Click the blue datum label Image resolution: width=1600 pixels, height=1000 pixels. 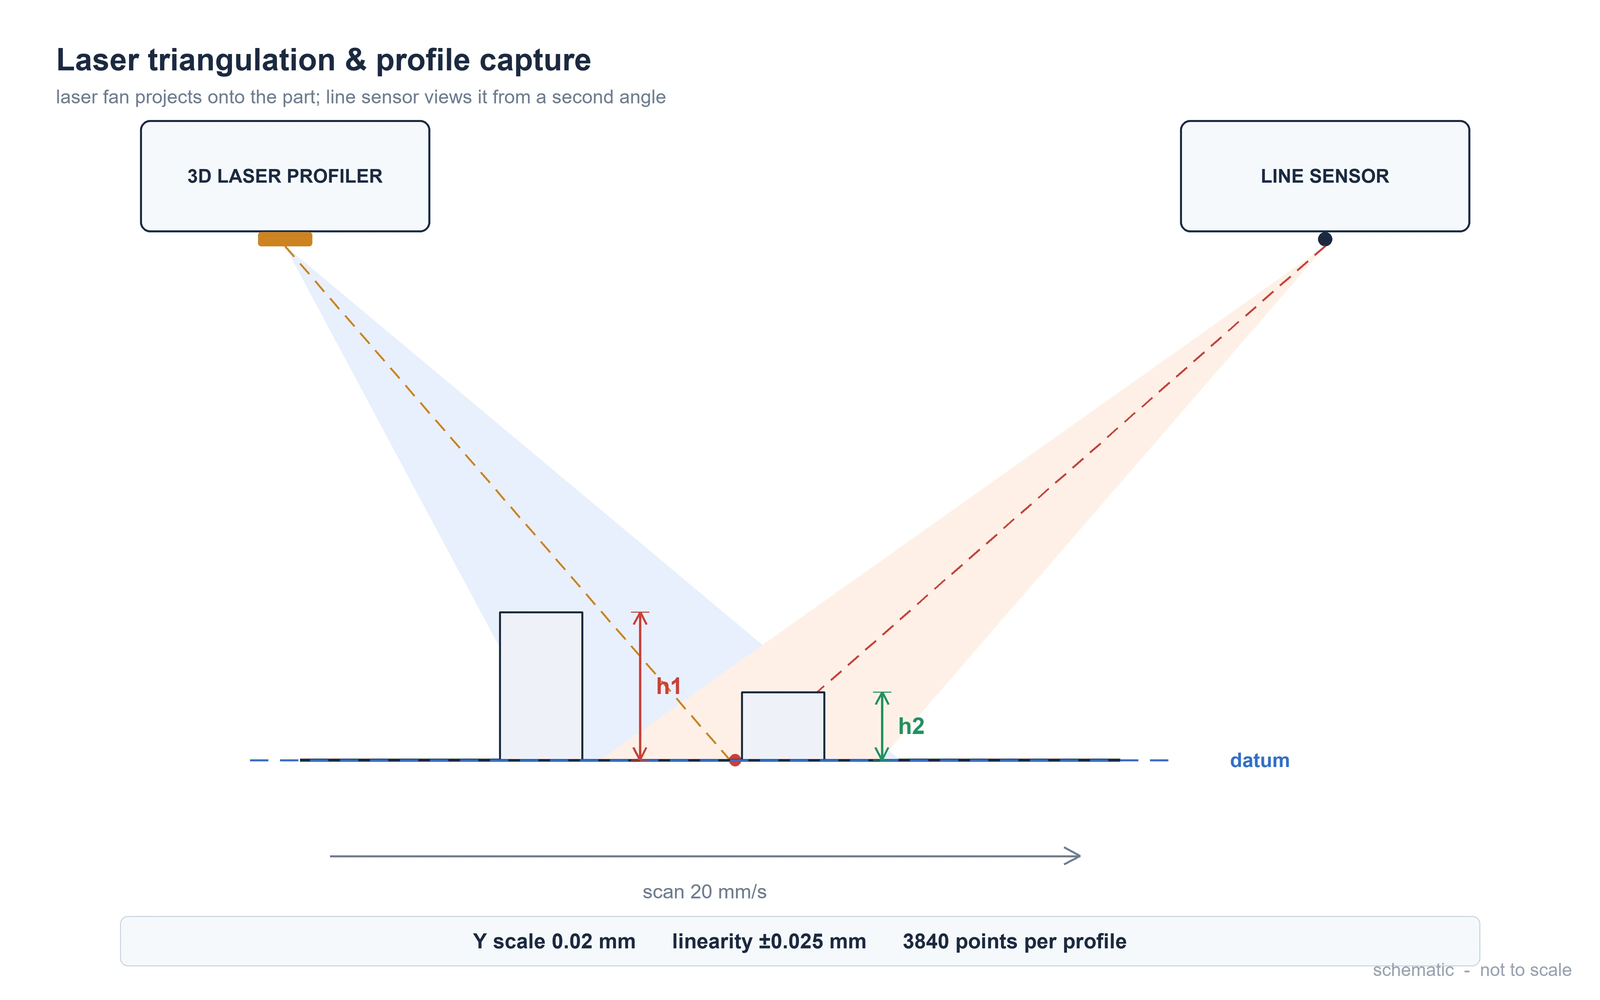tap(1260, 760)
